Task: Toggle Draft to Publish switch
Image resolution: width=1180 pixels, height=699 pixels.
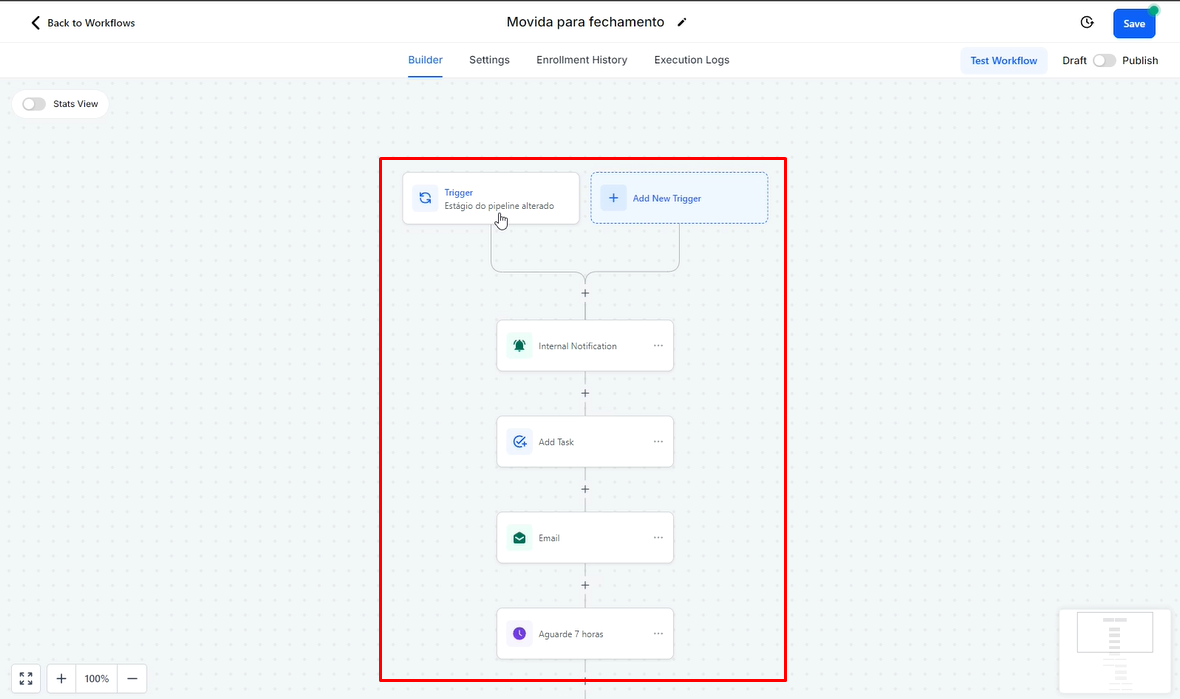Action: (x=1104, y=61)
